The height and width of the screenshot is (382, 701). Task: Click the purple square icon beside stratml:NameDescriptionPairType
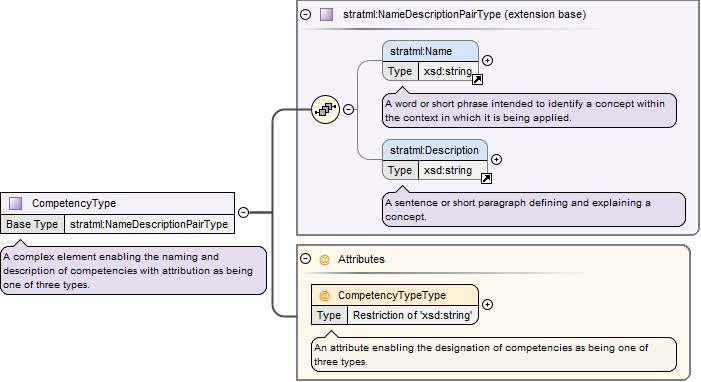(326, 14)
